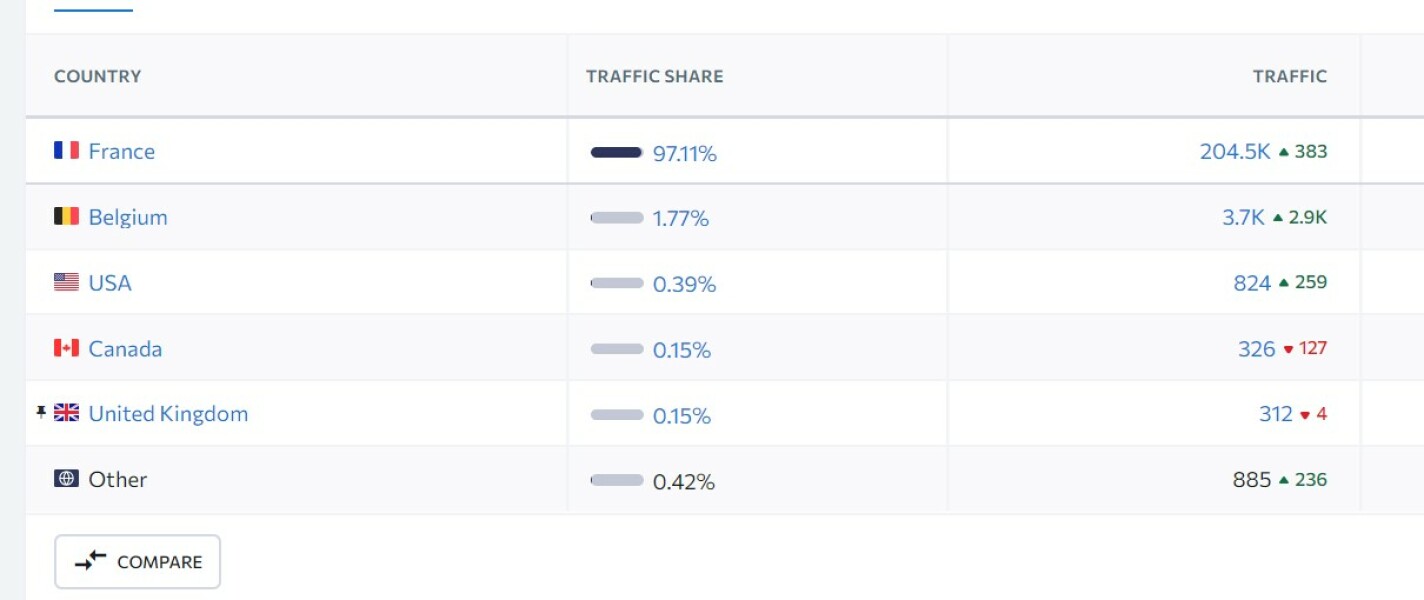
Task: Click the United Kingdom flag icon
Action: click(66, 413)
